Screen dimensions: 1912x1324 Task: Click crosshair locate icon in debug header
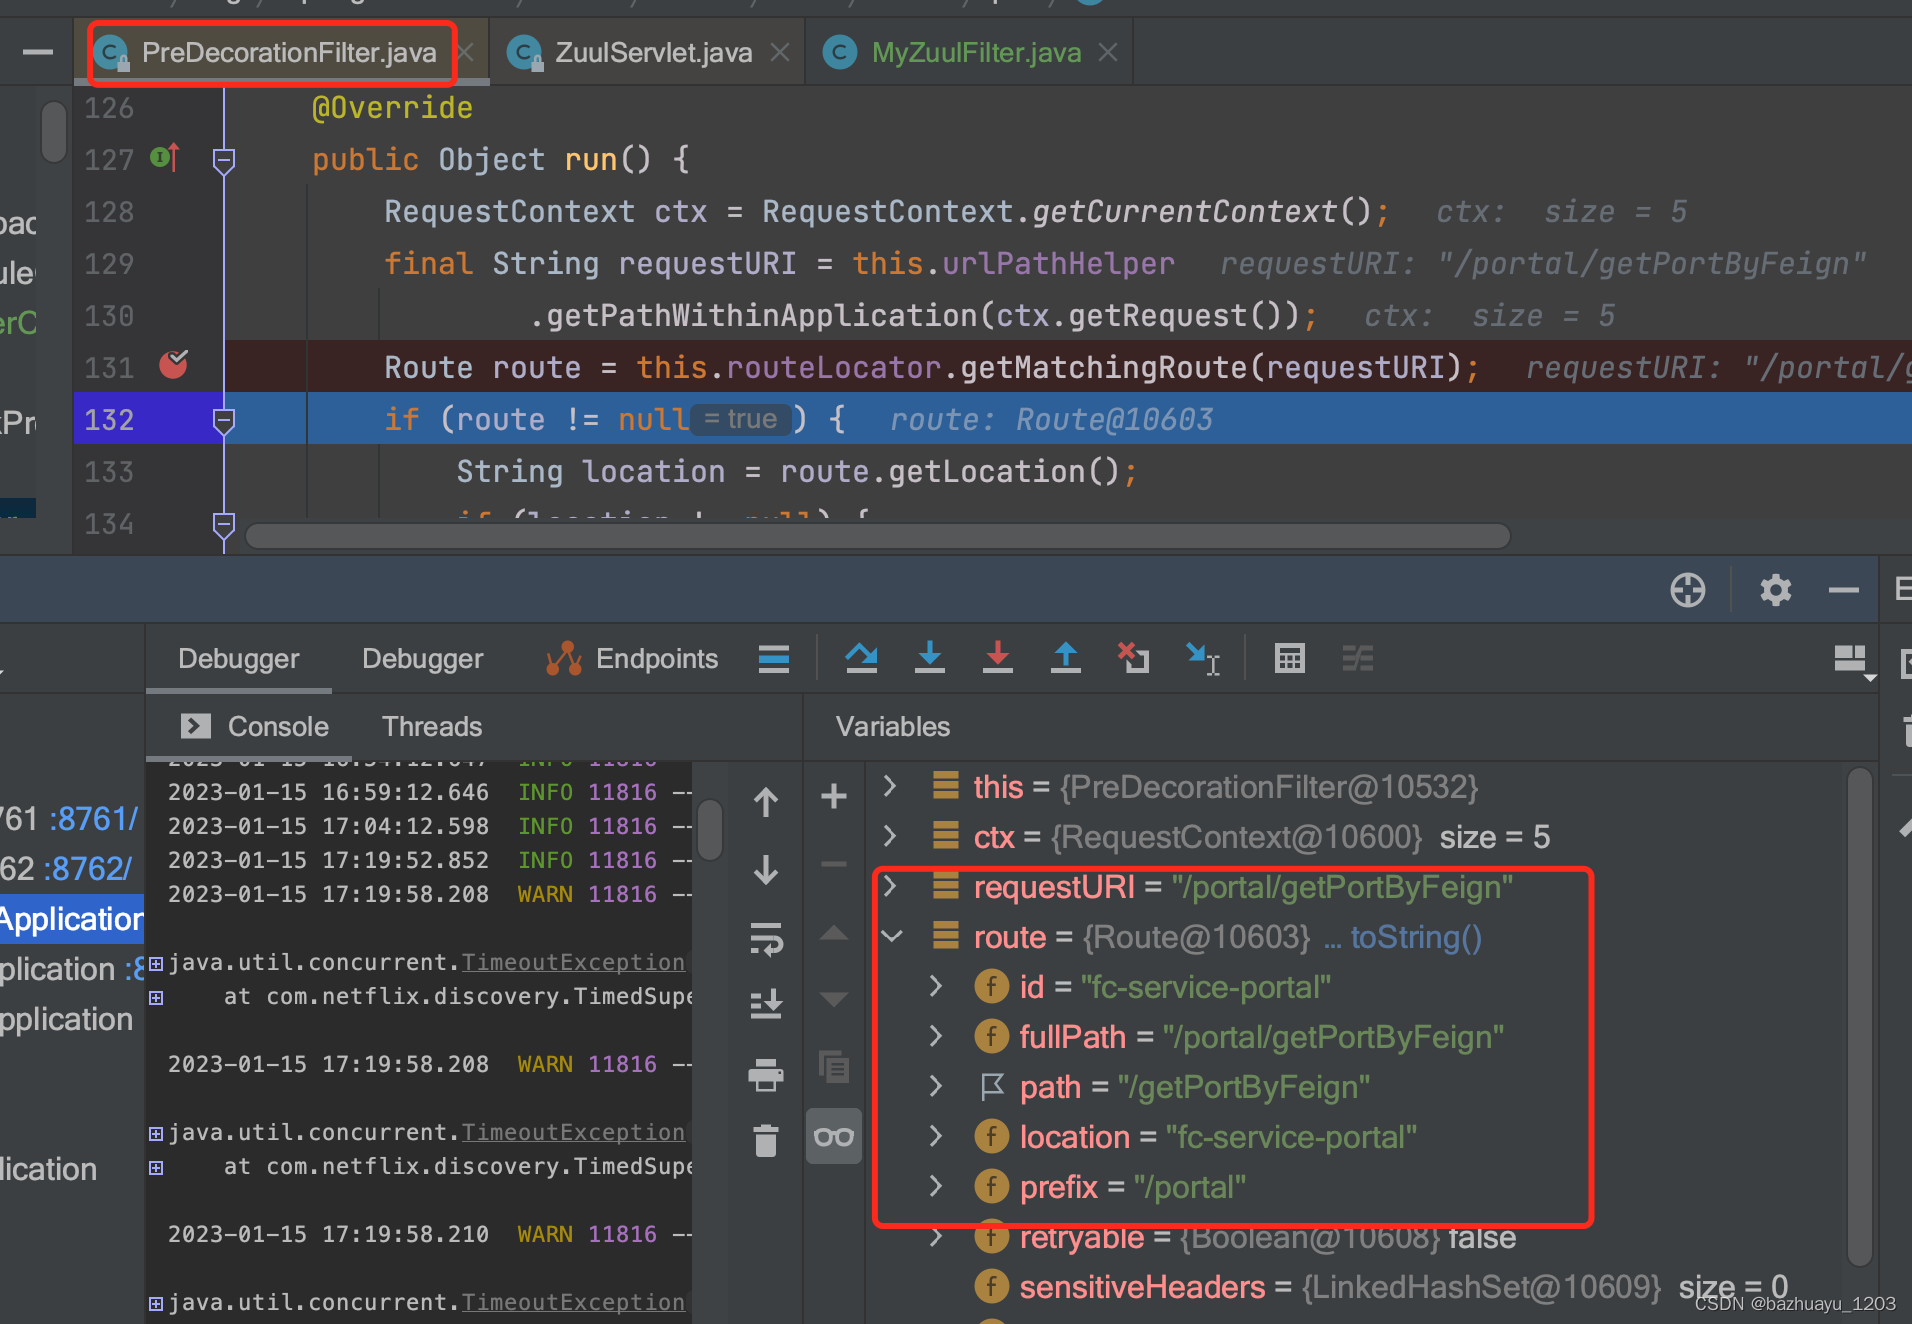[1688, 590]
